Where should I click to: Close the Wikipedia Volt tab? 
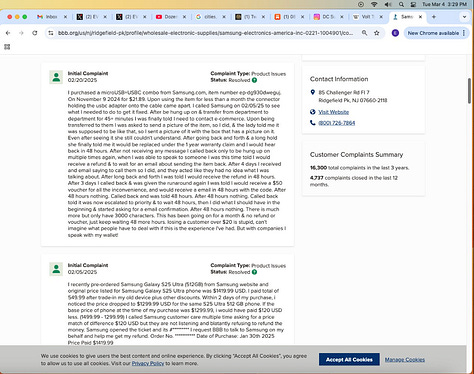[x=381, y=17]
